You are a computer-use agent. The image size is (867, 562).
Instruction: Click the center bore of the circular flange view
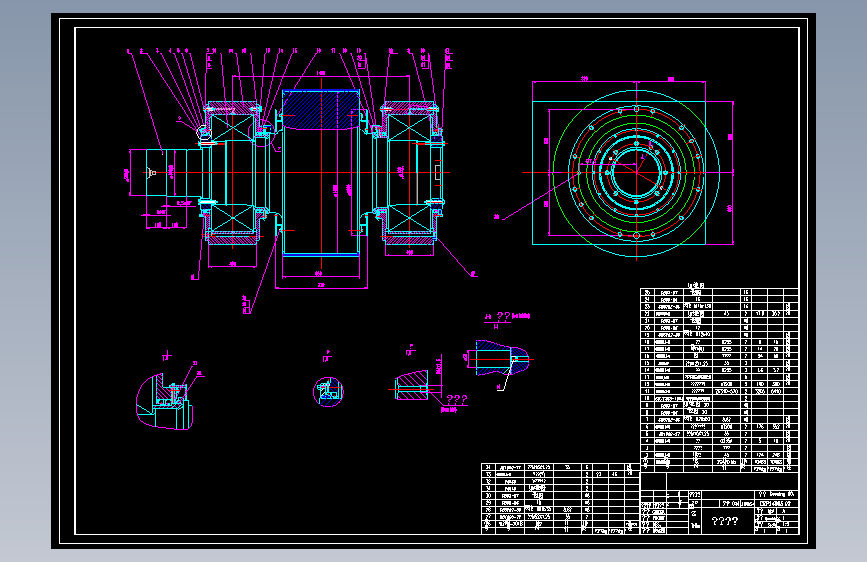click(x=636, y=173)
